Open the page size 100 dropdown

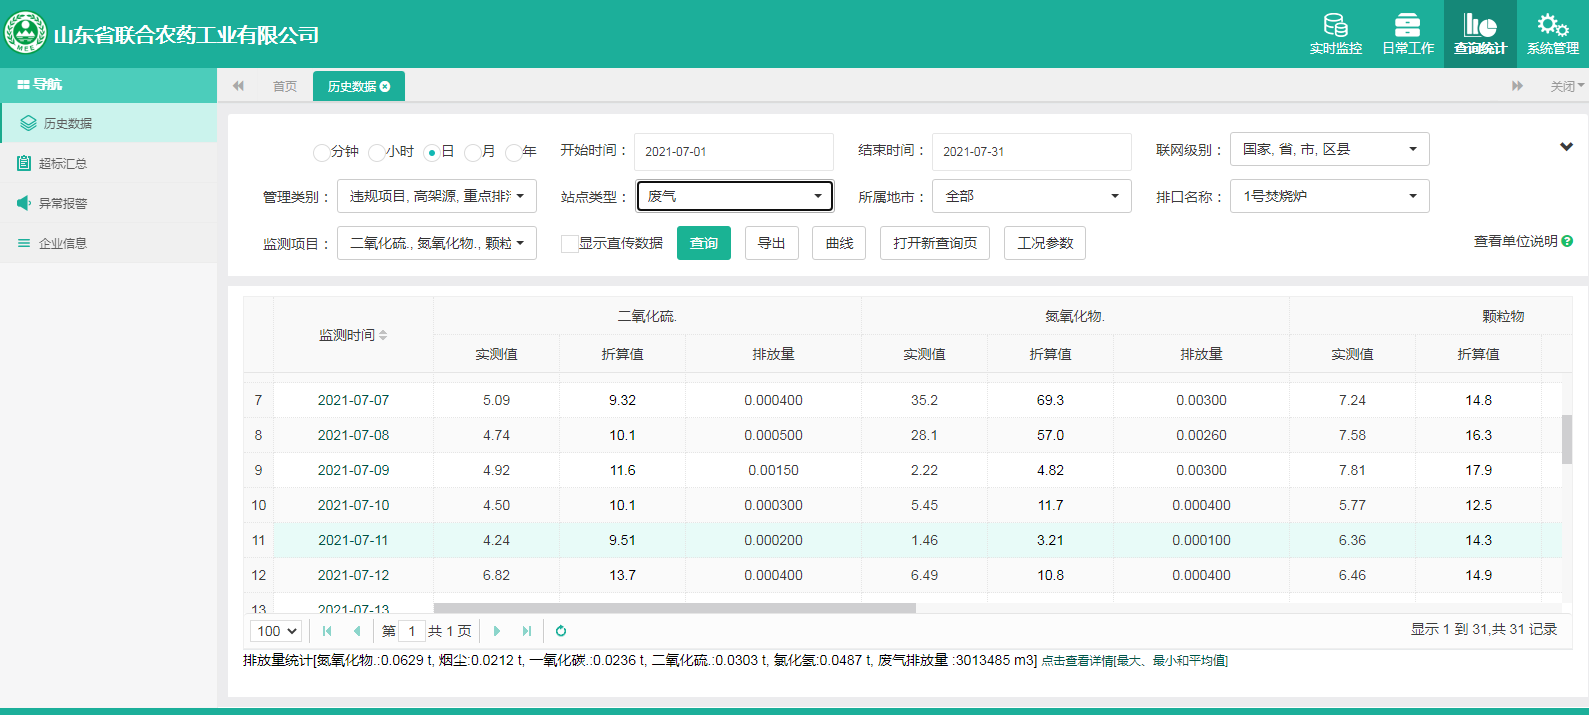pos(276,631)
